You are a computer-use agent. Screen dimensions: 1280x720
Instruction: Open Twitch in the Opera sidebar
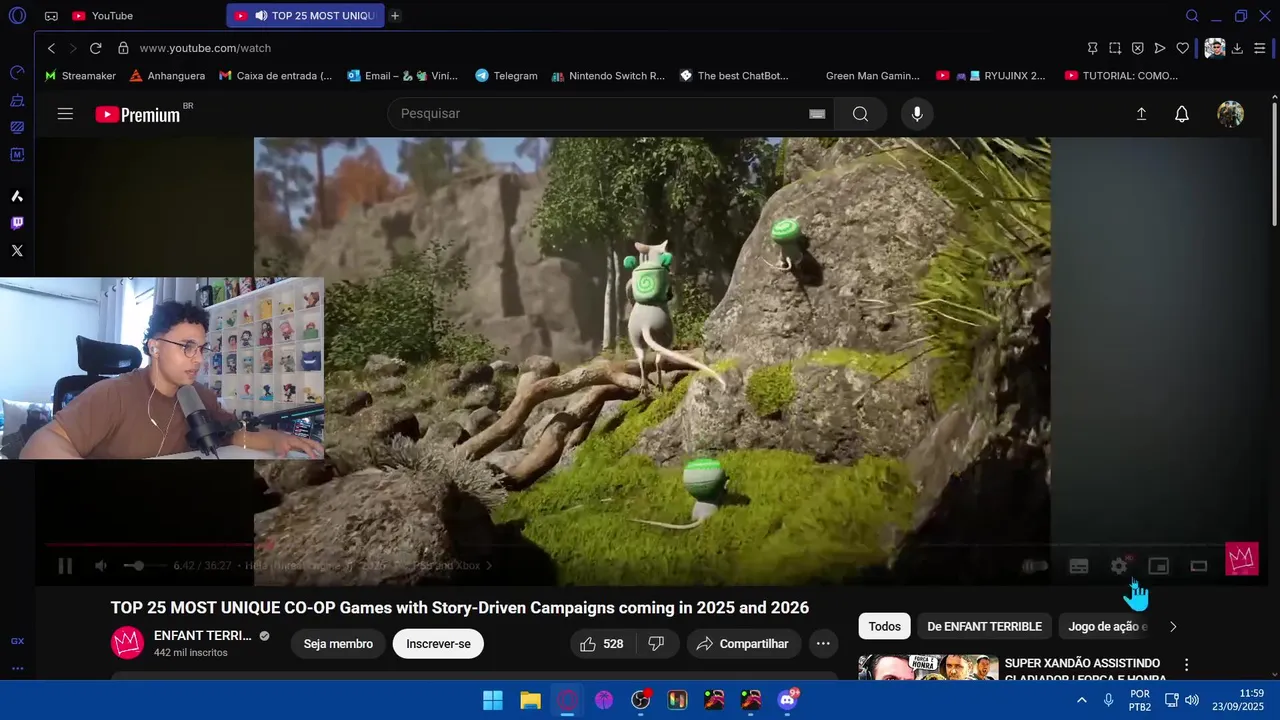pyautogui.click(x=17, y=223)
